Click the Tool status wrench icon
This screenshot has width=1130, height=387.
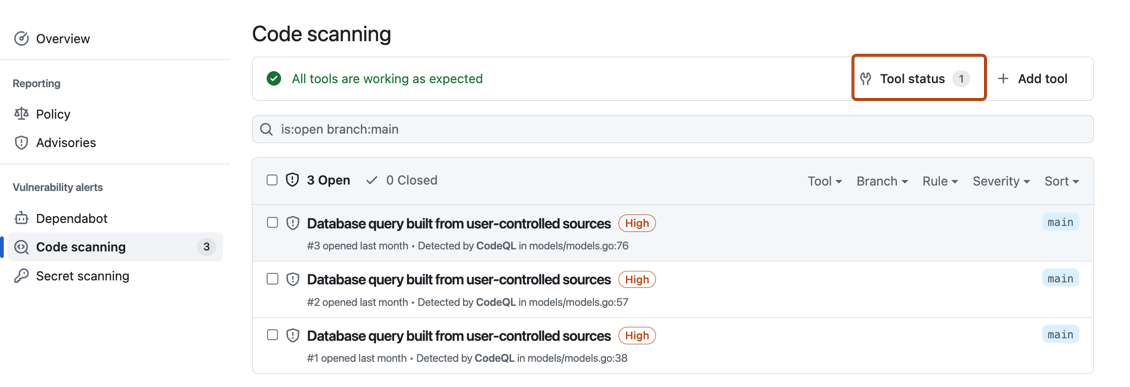coord(866,79)
